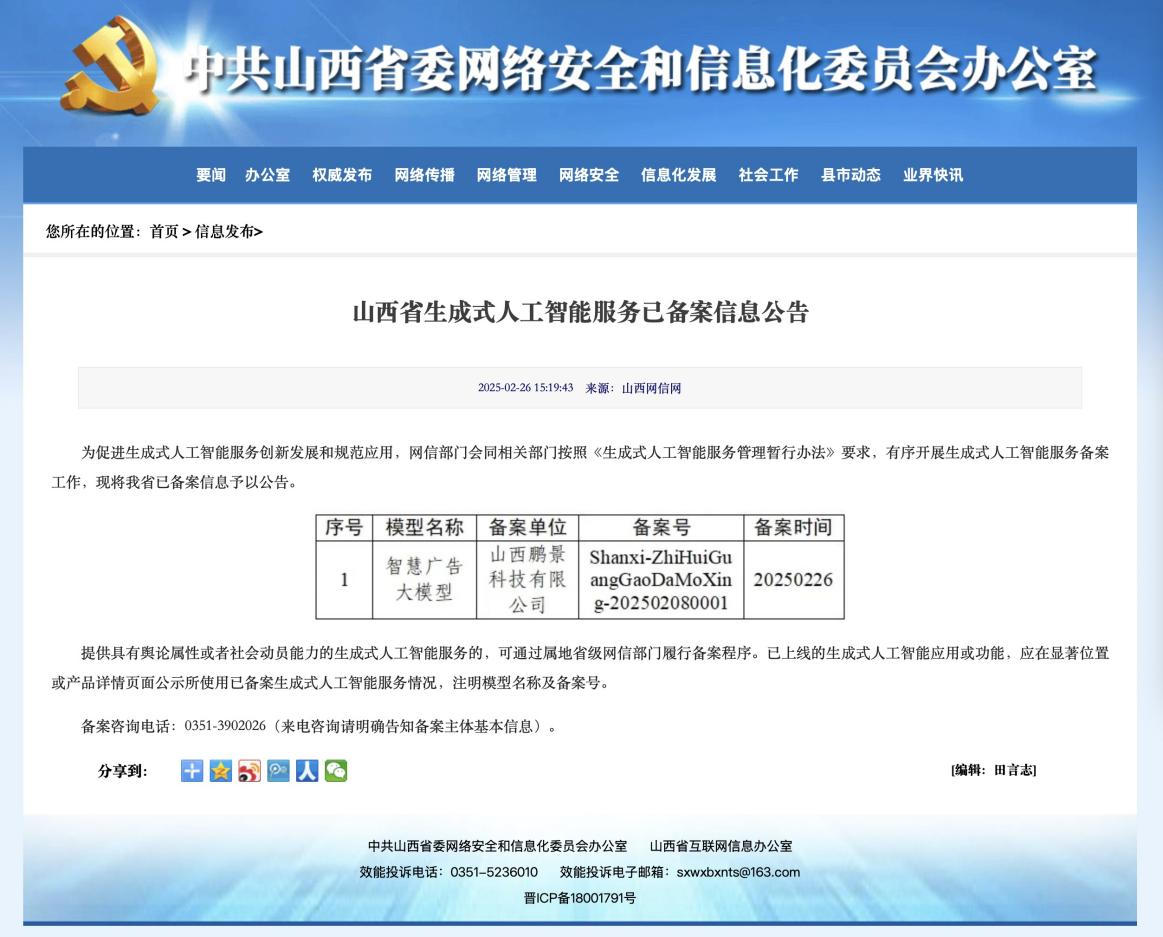Go to 首页 via breadcrumb link
The image size is (1163, 937).
(163, 232)
